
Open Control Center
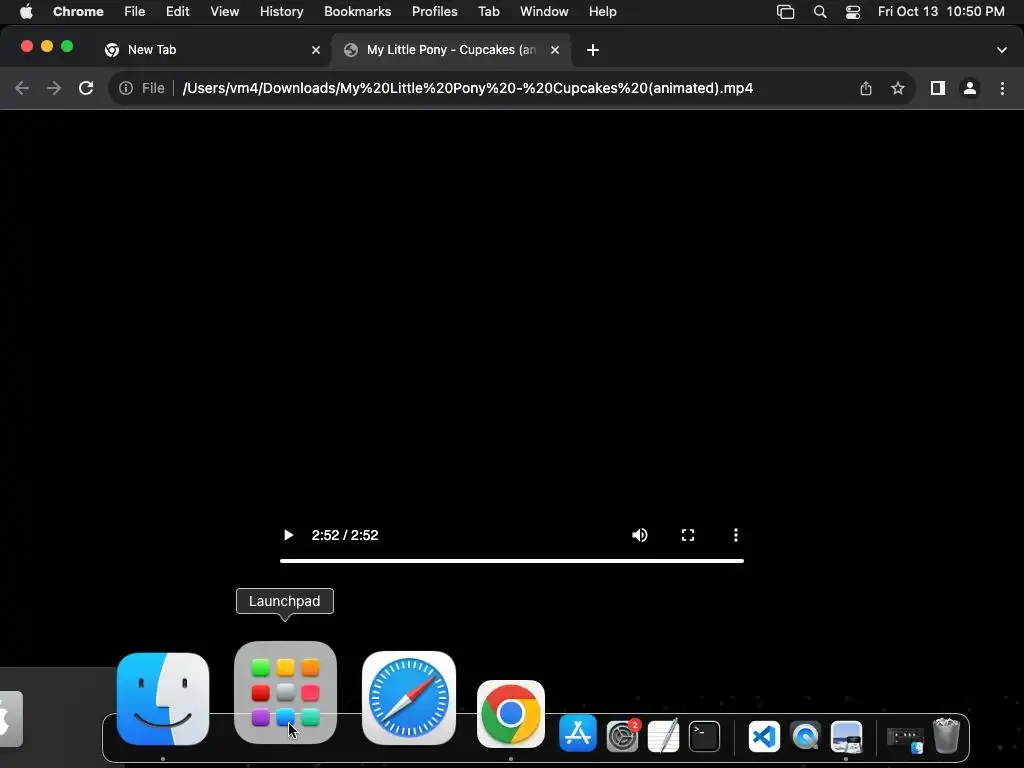(x=853, y=12)
